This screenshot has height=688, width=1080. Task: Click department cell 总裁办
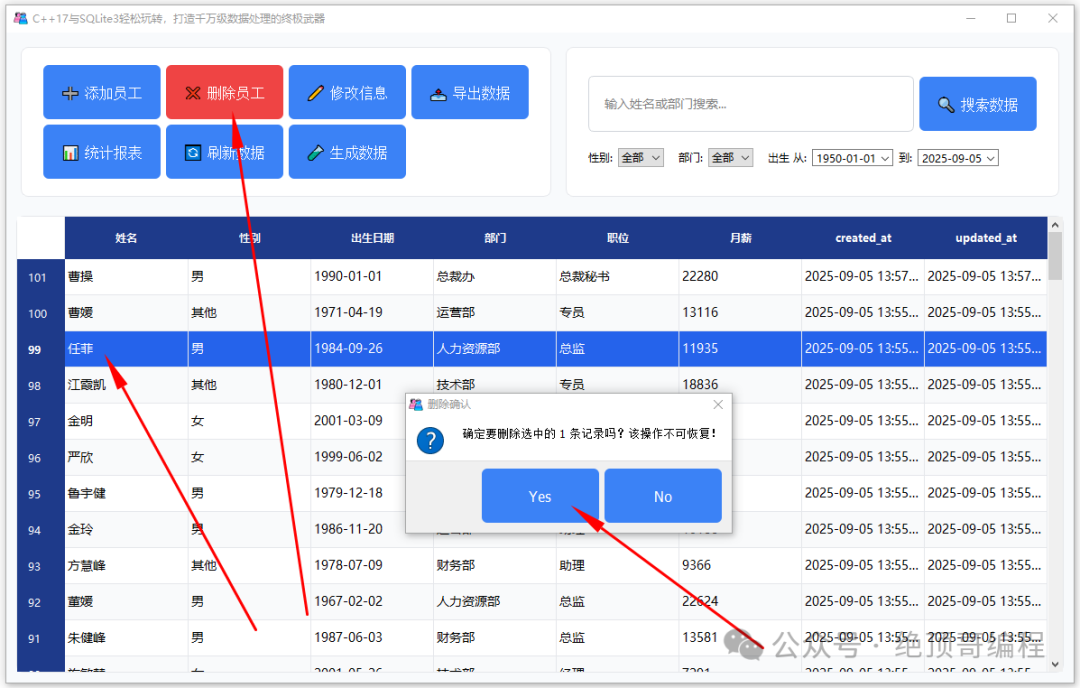click(495, 277)
